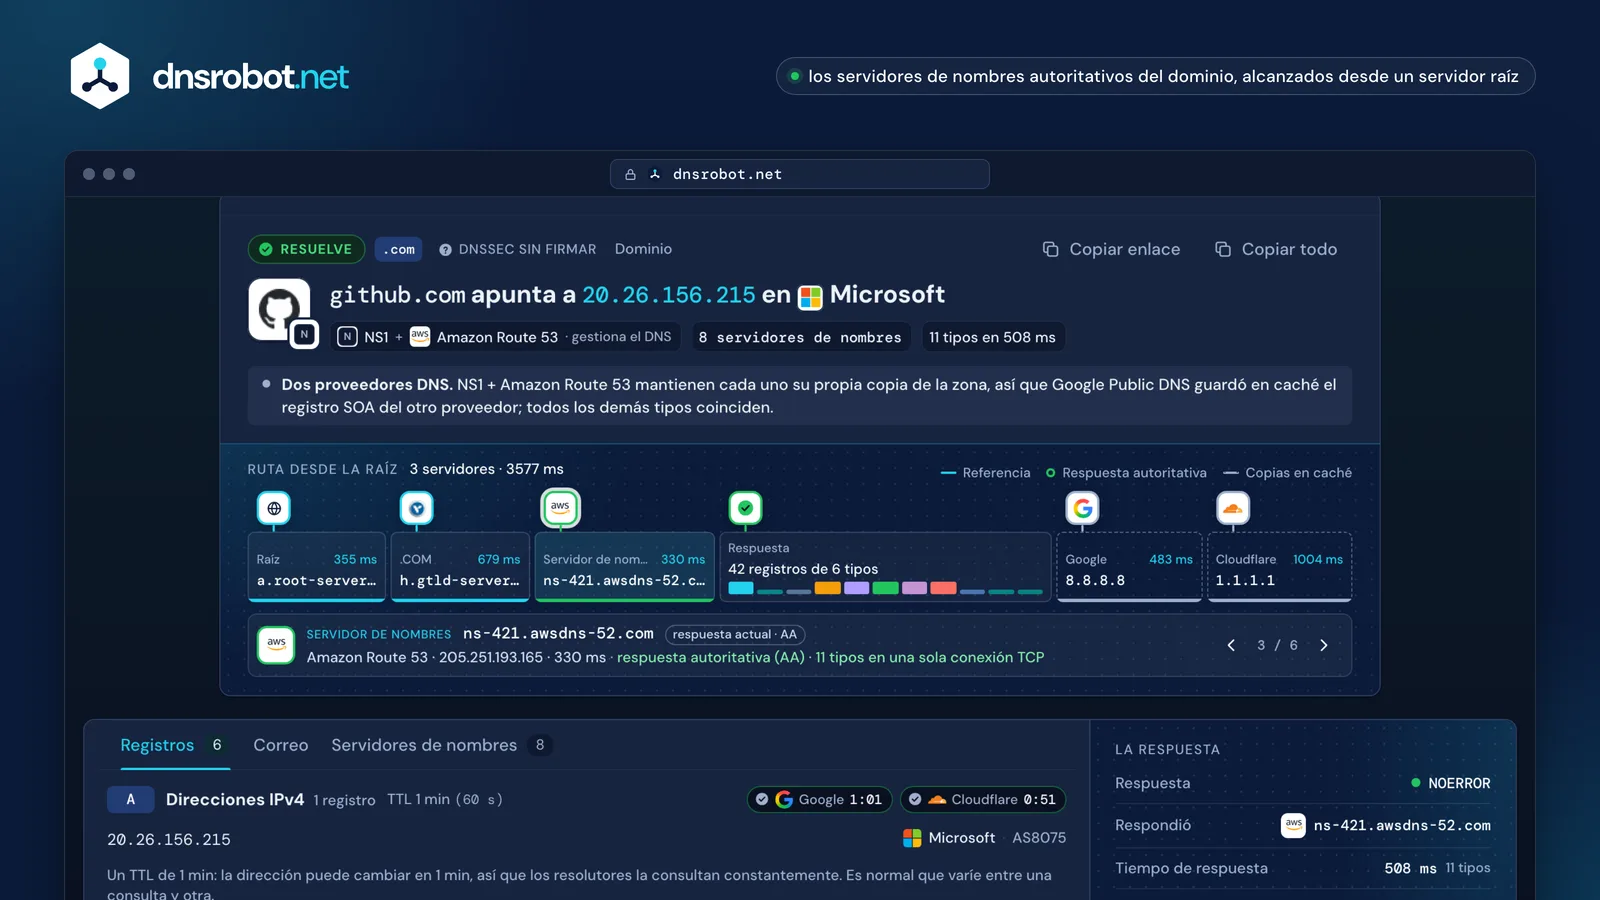1600x900 pixels.
Task: Click the IP address 20.26.156.215 in headline
Action: [669, 295]
